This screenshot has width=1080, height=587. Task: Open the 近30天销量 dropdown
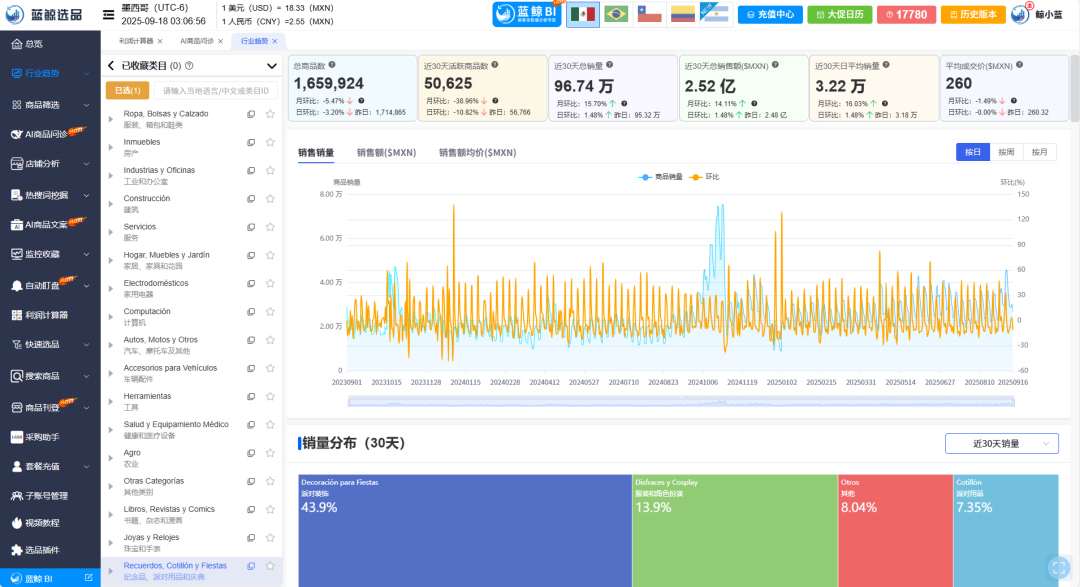(1001, 443)
